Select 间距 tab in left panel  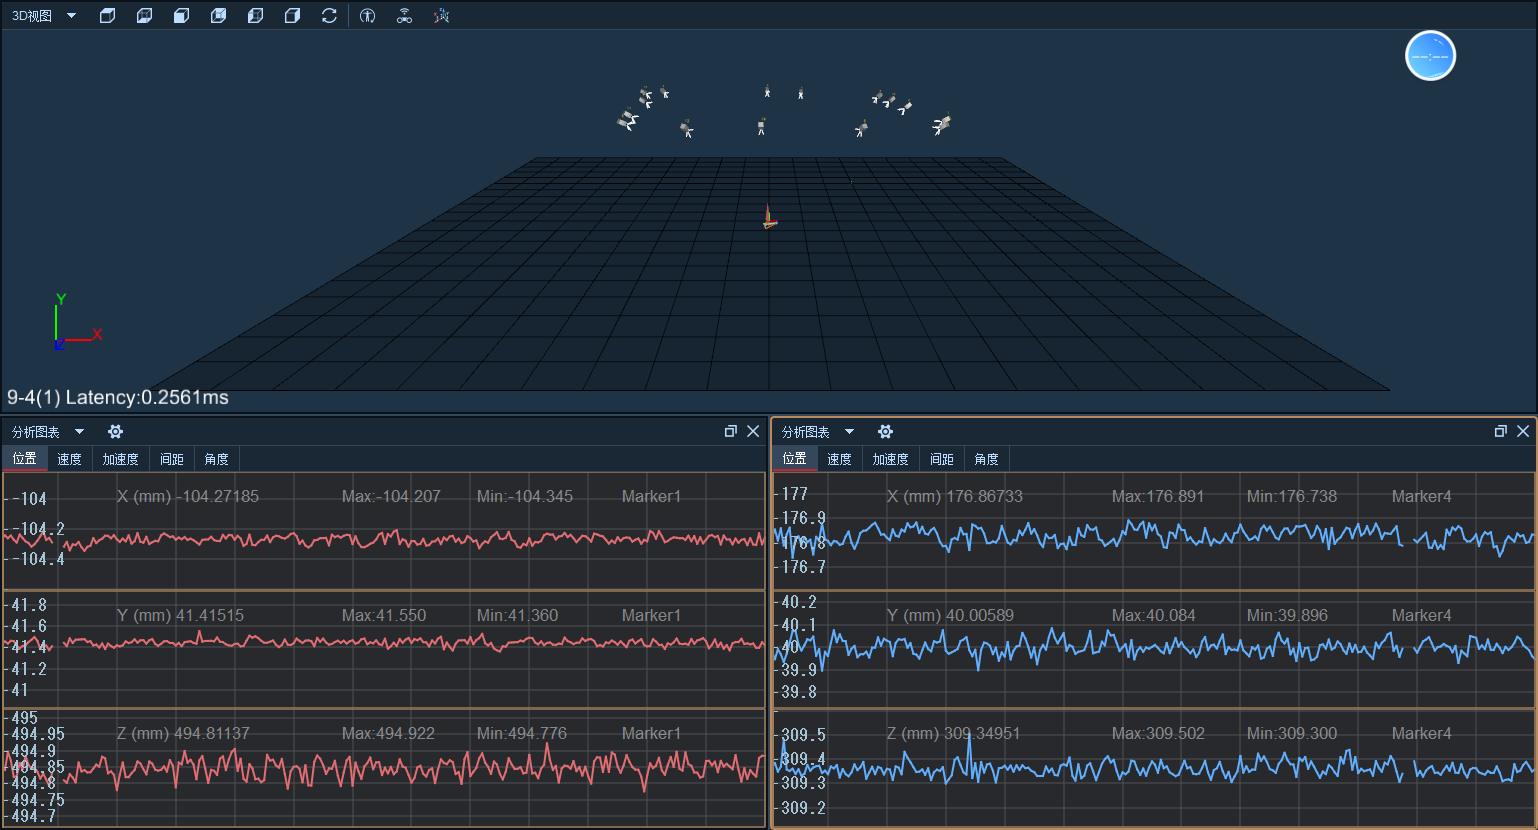[172, 459]
